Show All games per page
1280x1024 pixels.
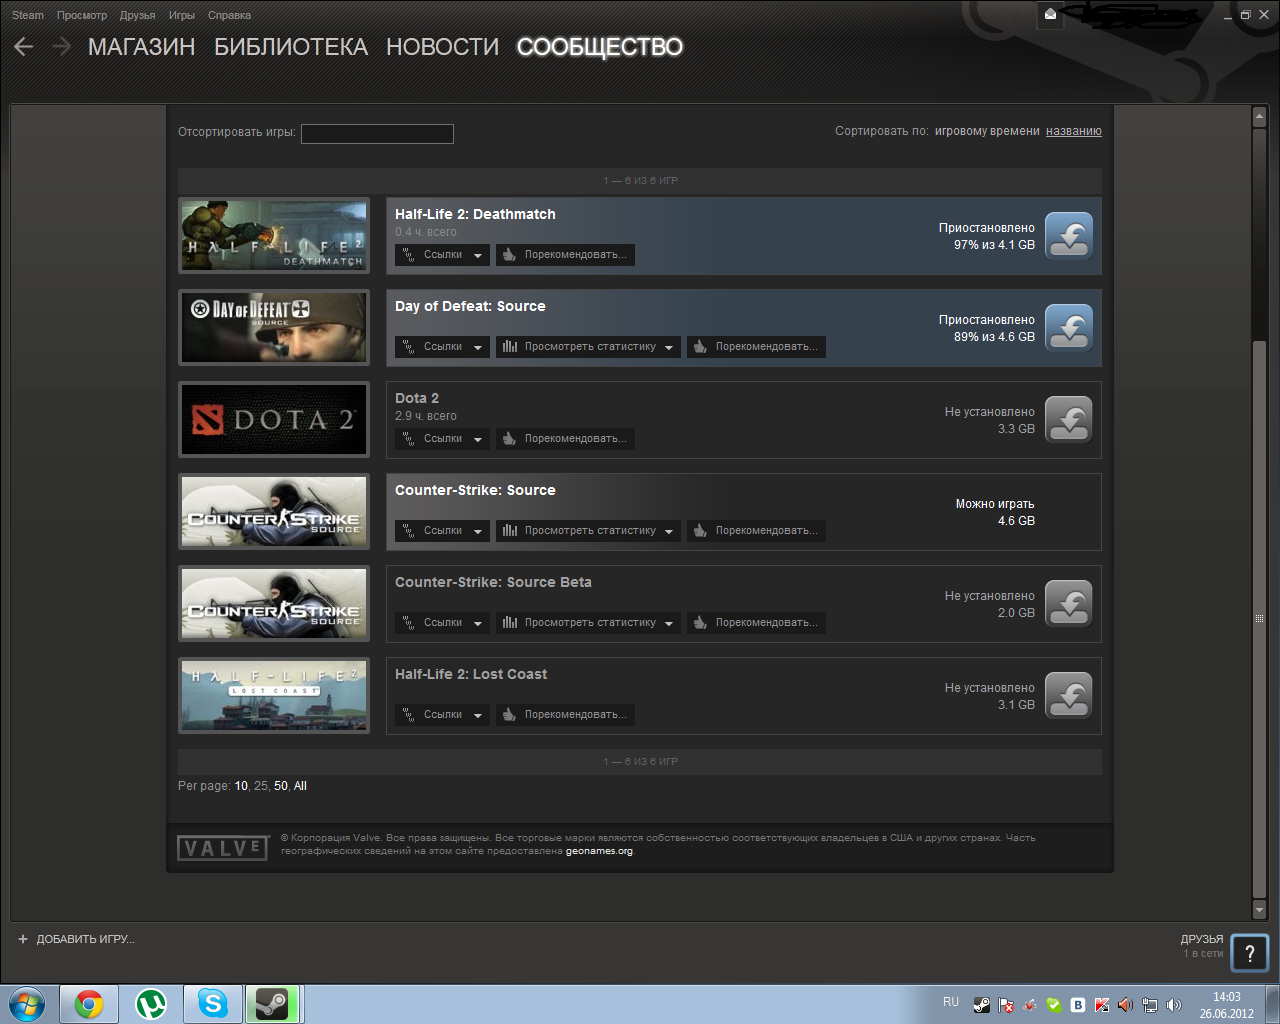(x=300, y=786)
